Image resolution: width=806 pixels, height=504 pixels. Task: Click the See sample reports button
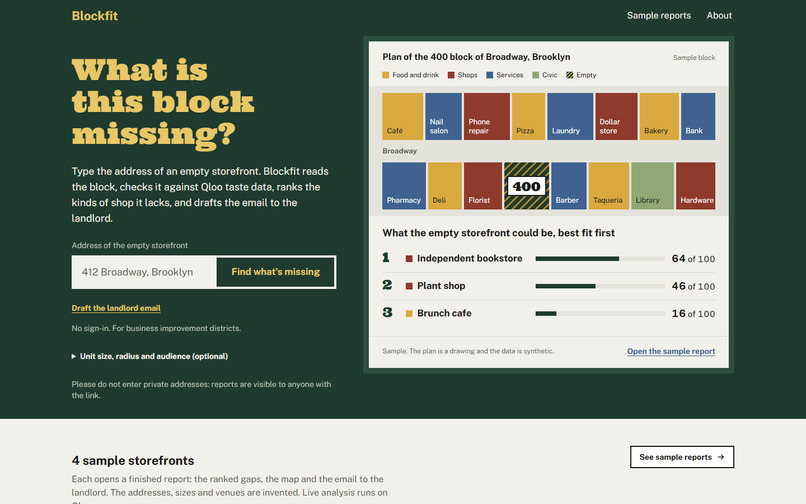coord(682,457)
